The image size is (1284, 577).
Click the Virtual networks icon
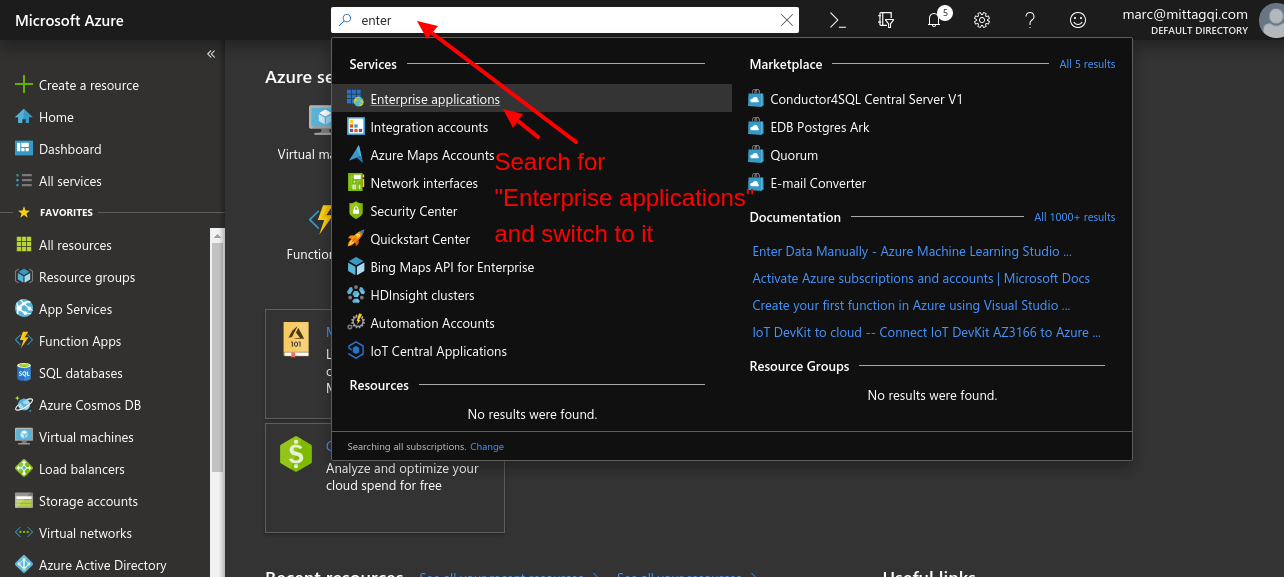point(24,533)
